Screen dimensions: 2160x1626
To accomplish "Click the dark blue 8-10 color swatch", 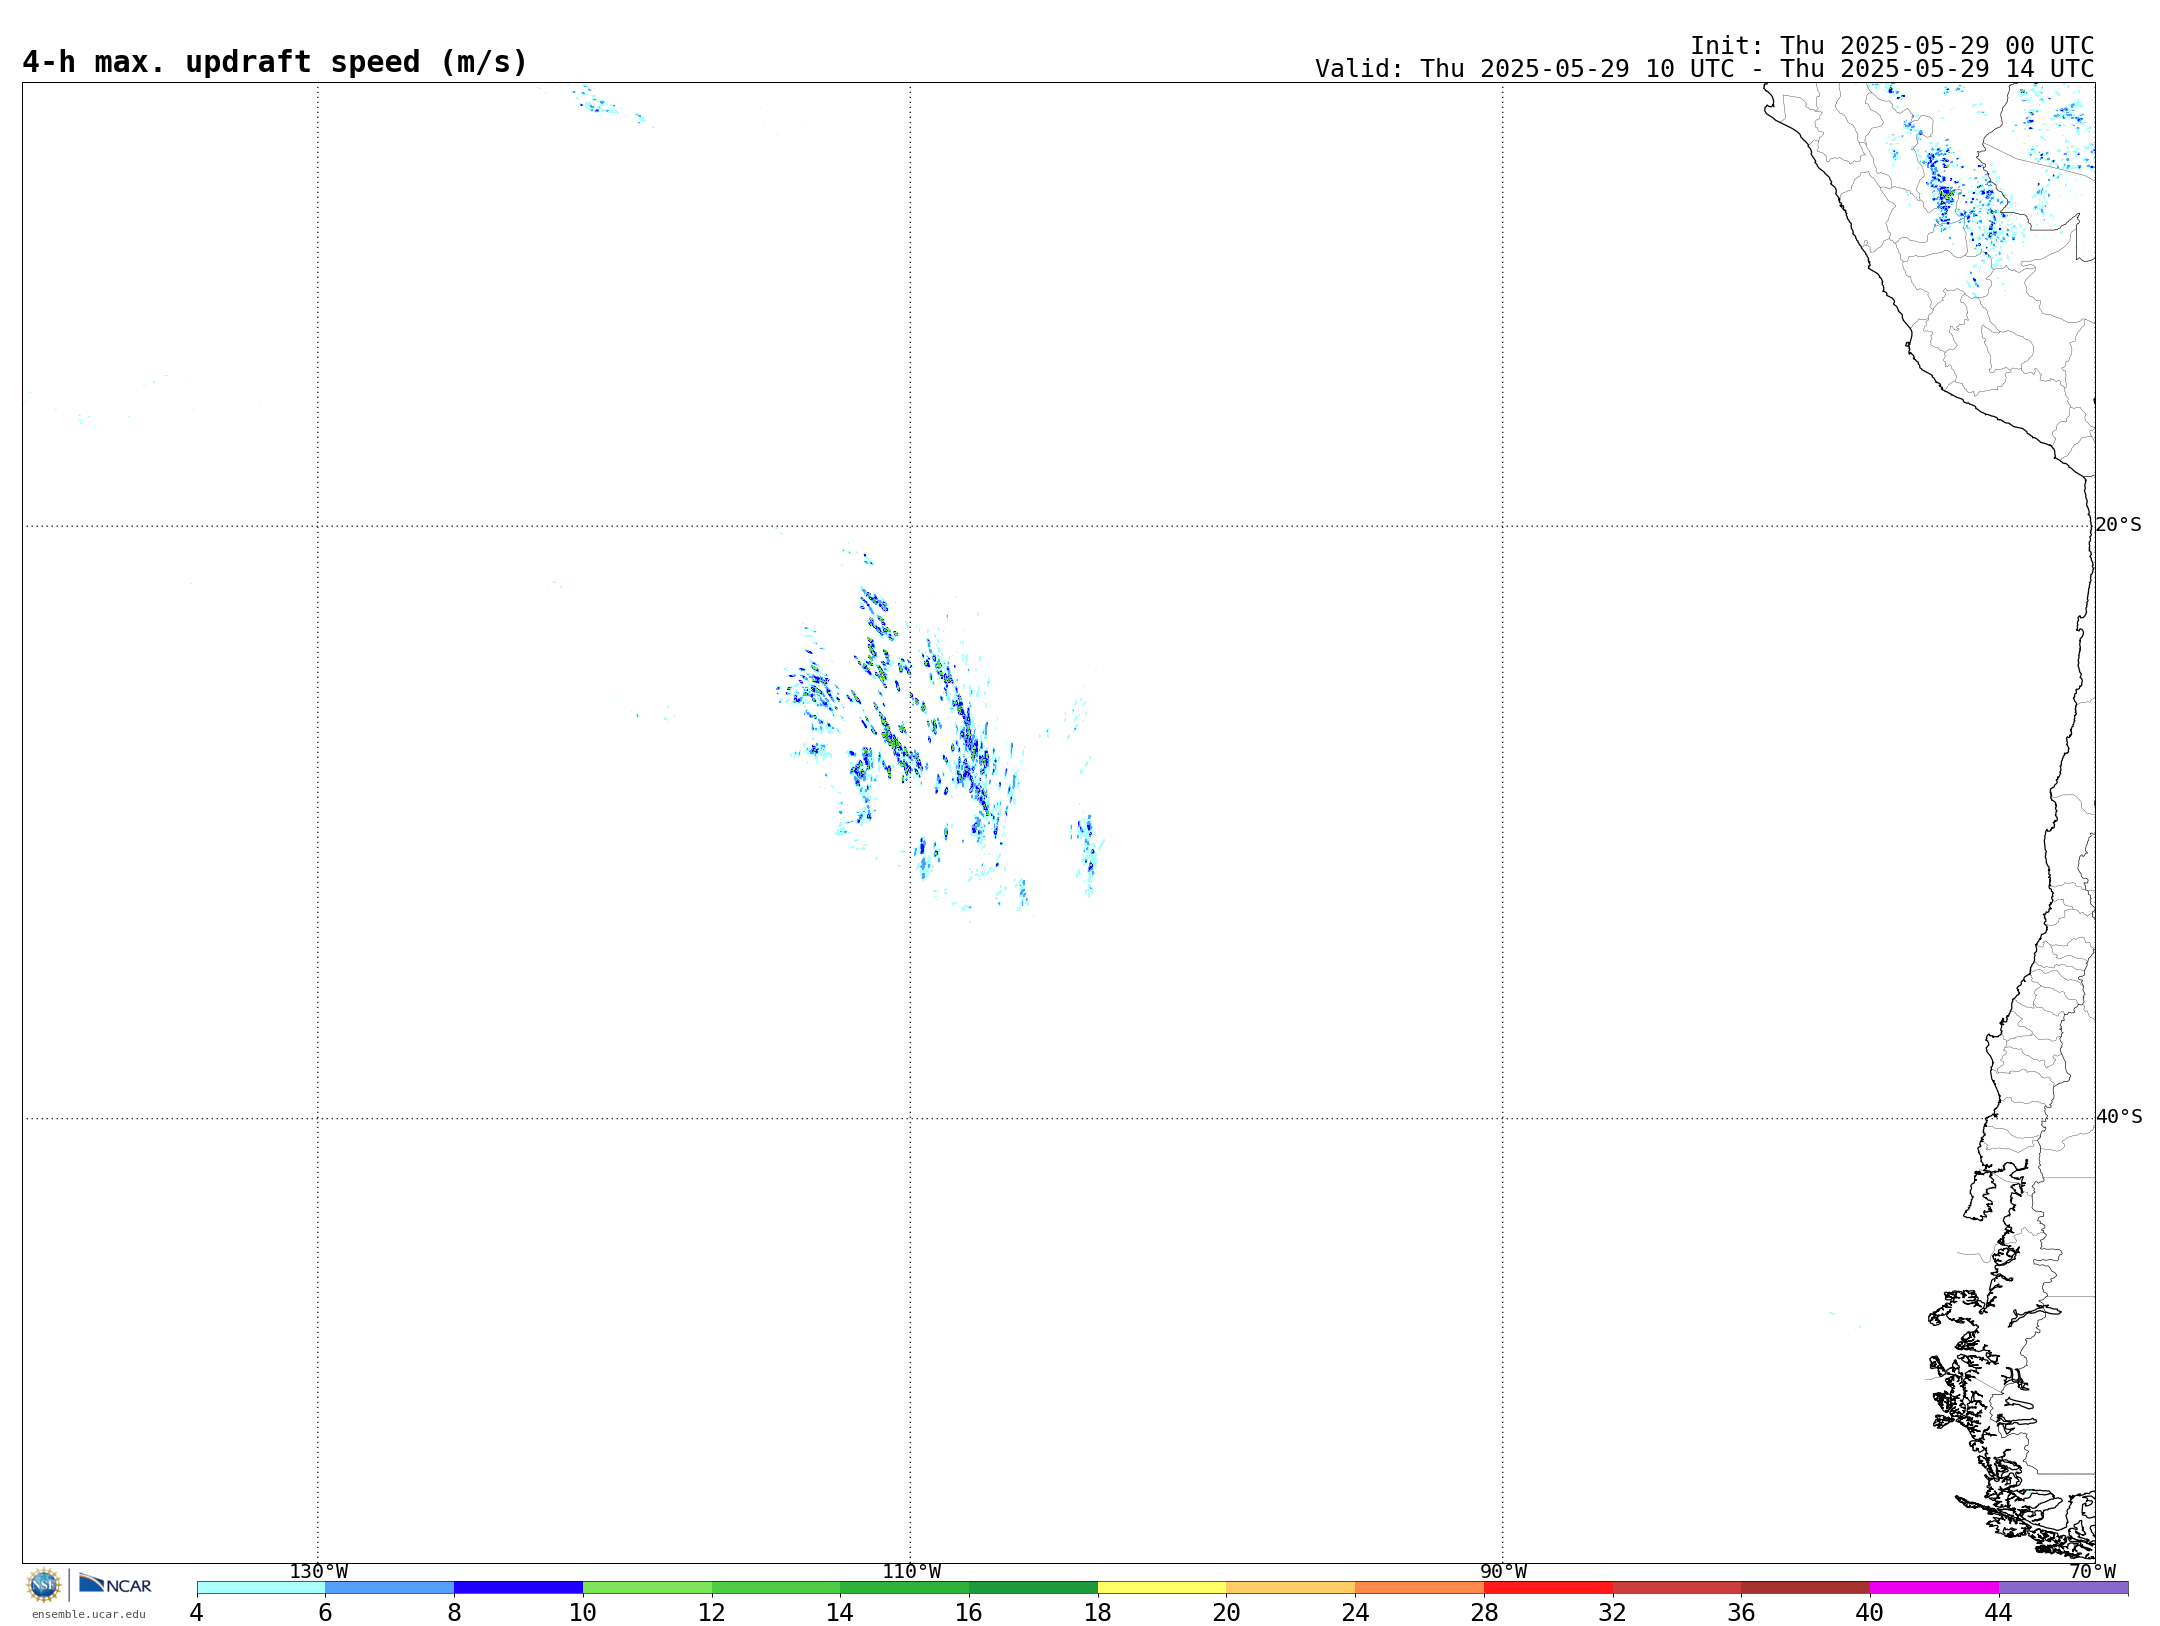I will pyautogui.click(x=518, y=1587).
